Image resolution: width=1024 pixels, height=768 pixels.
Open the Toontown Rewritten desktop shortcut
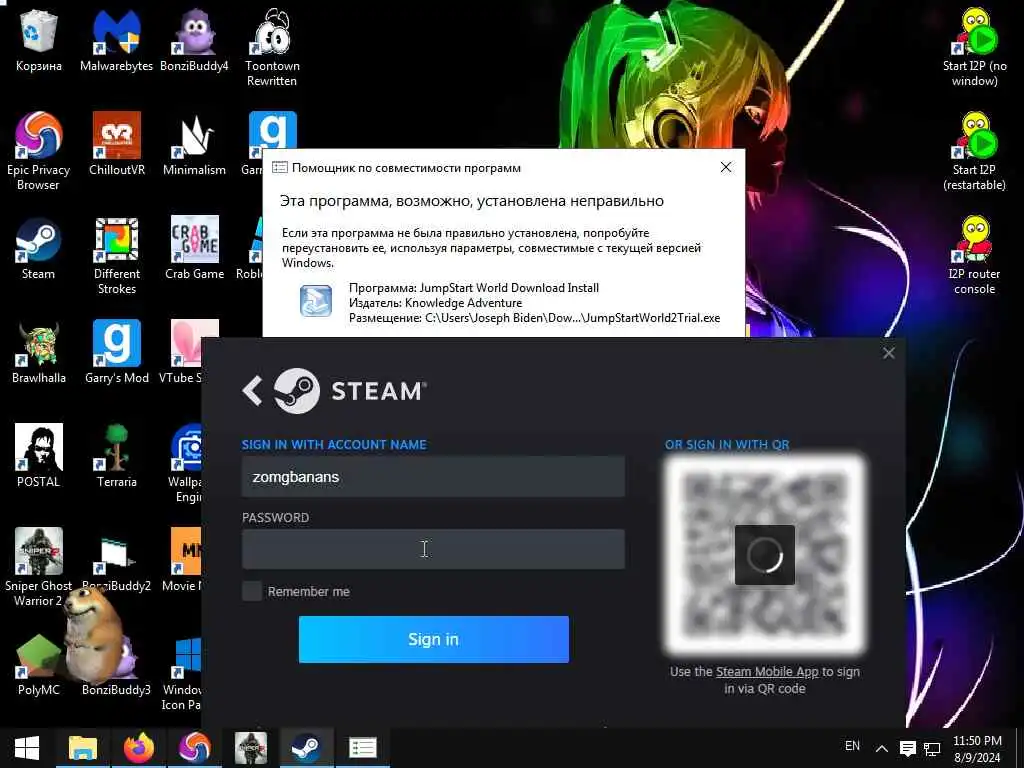(x=272, y=48)
